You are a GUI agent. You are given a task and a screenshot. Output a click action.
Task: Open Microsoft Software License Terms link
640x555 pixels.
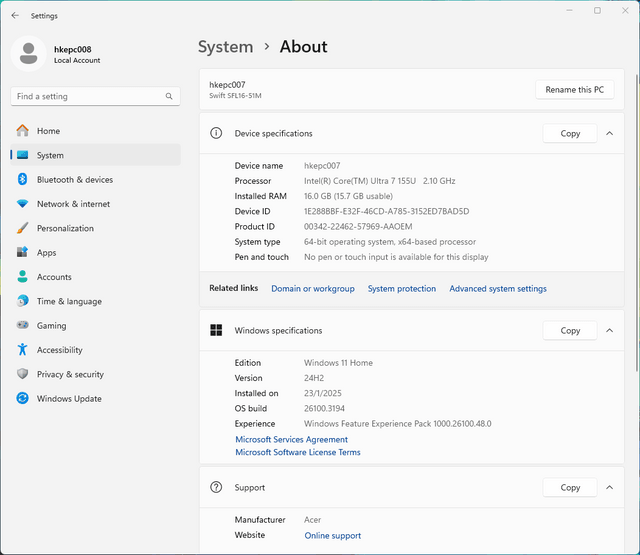click(298, 452)
